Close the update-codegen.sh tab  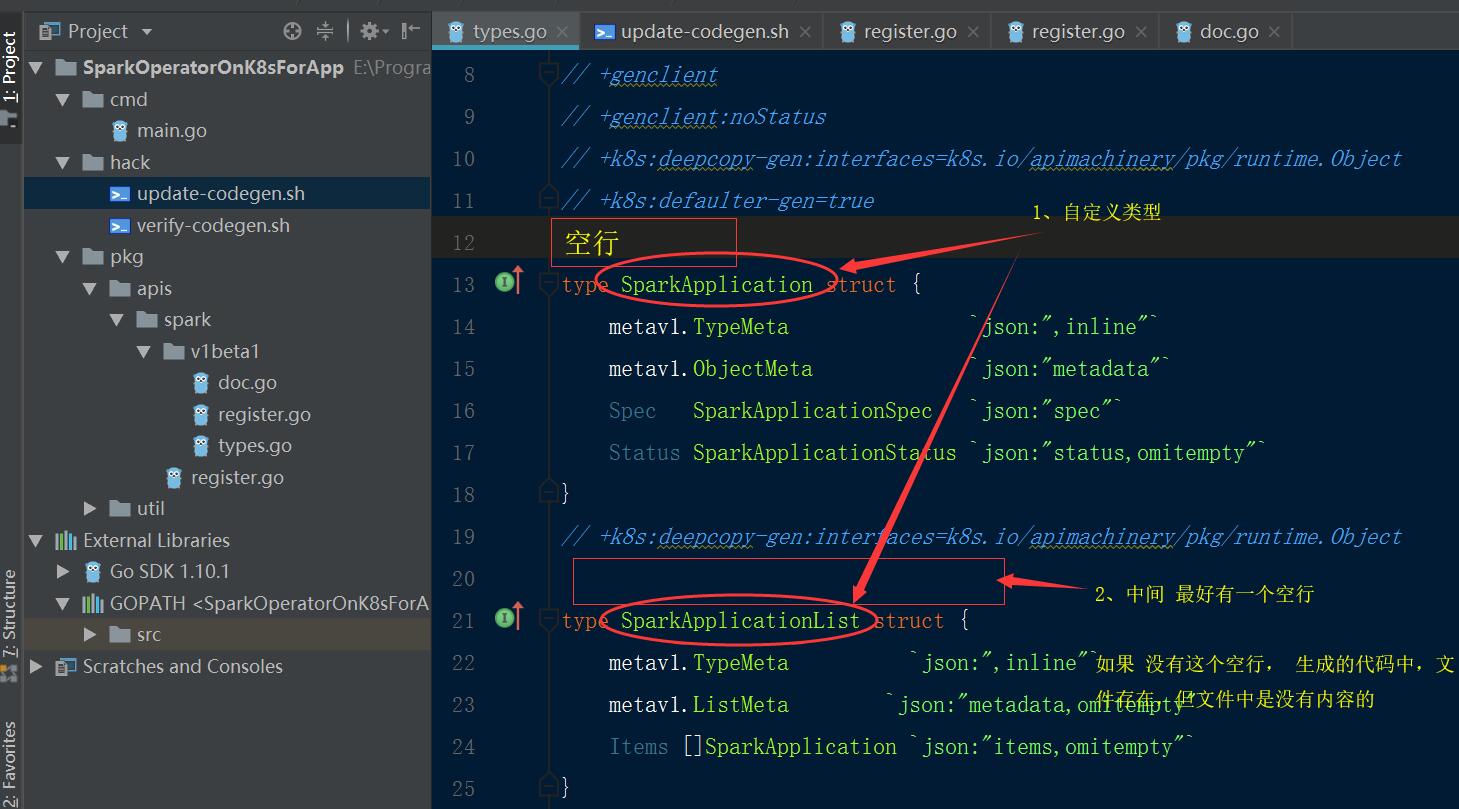click(x=805, y=32)
